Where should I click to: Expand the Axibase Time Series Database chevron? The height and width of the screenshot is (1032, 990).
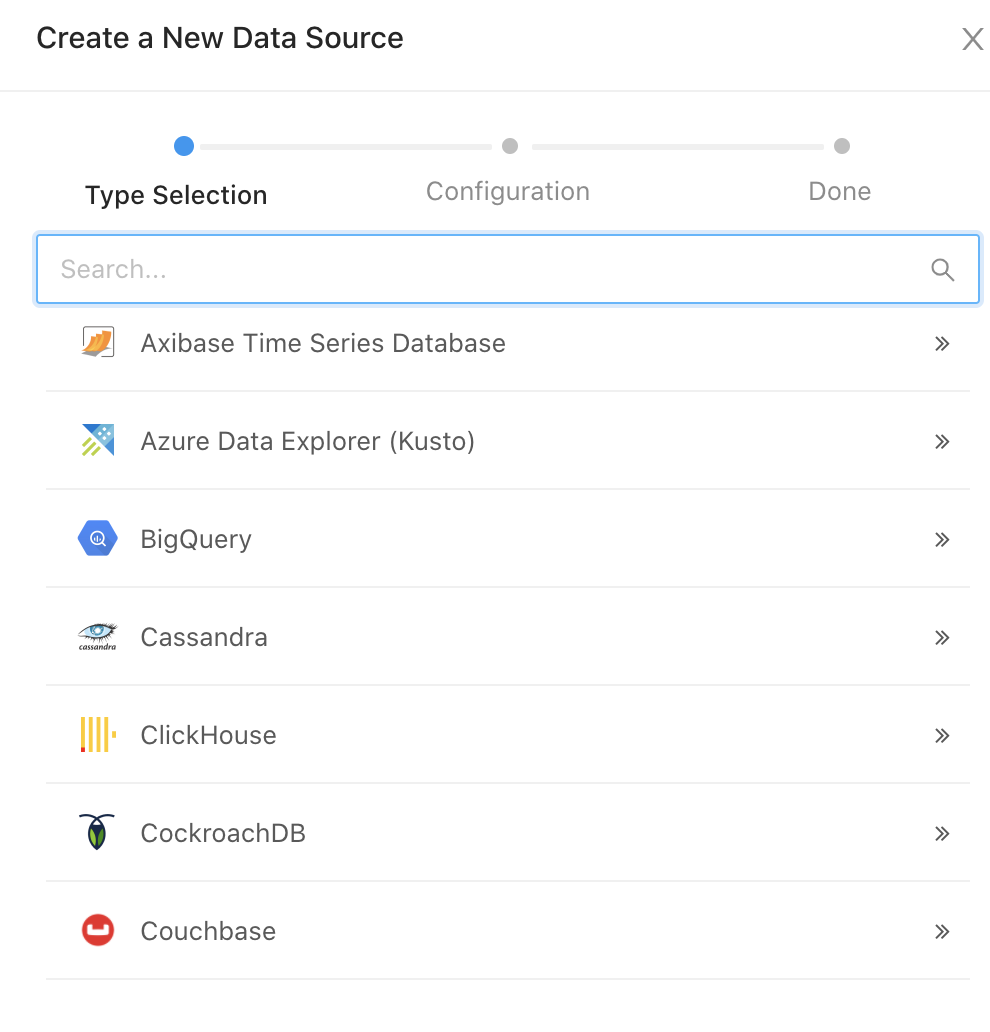941,344
